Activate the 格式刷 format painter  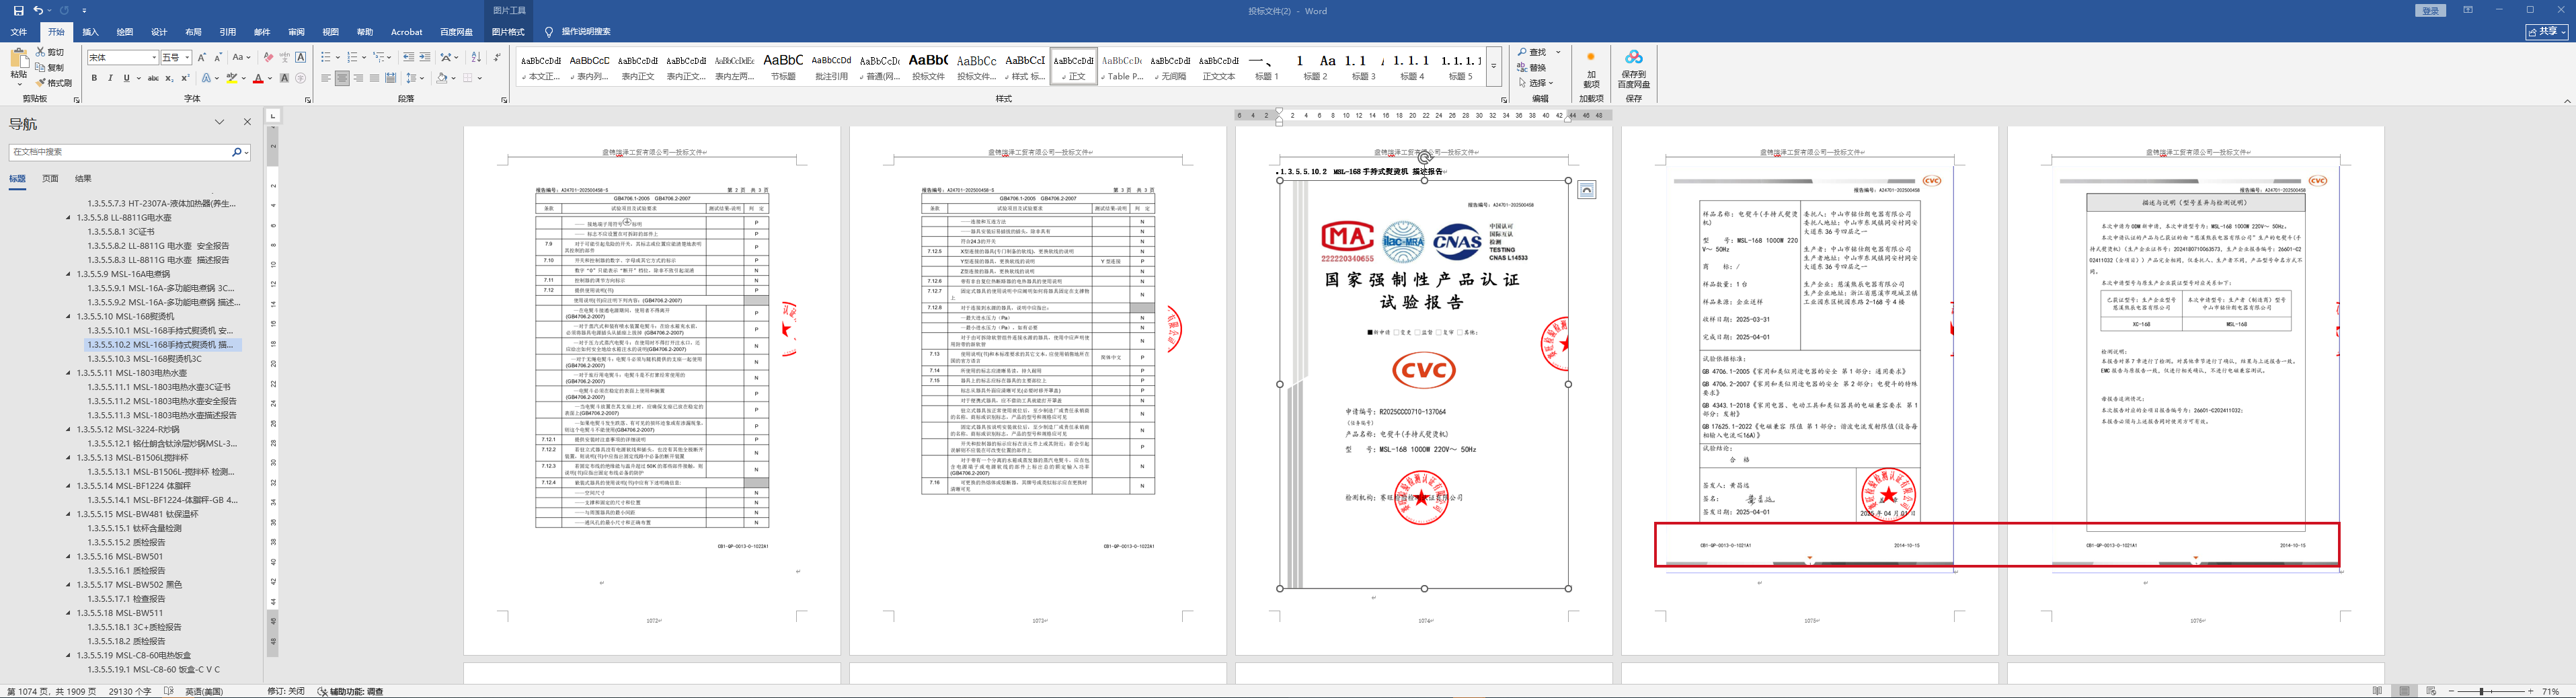coord(54,83)
